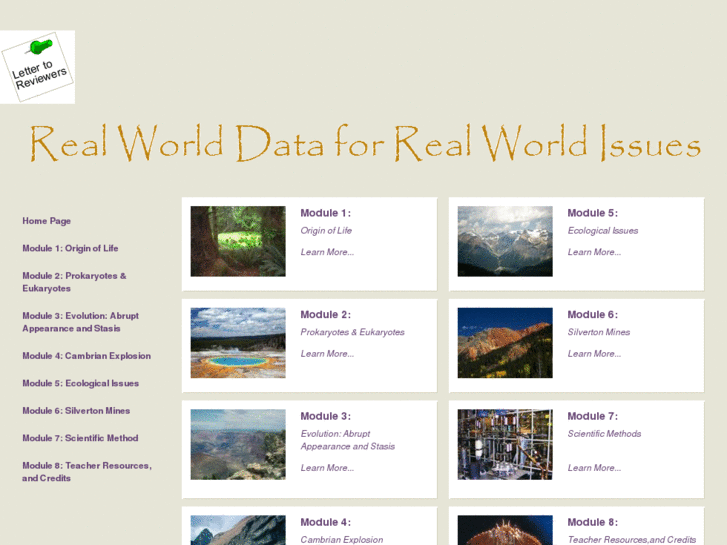Screen dimensions: 727x545
Task: Click the Module 1: card heading
Action: pos(325,213)
